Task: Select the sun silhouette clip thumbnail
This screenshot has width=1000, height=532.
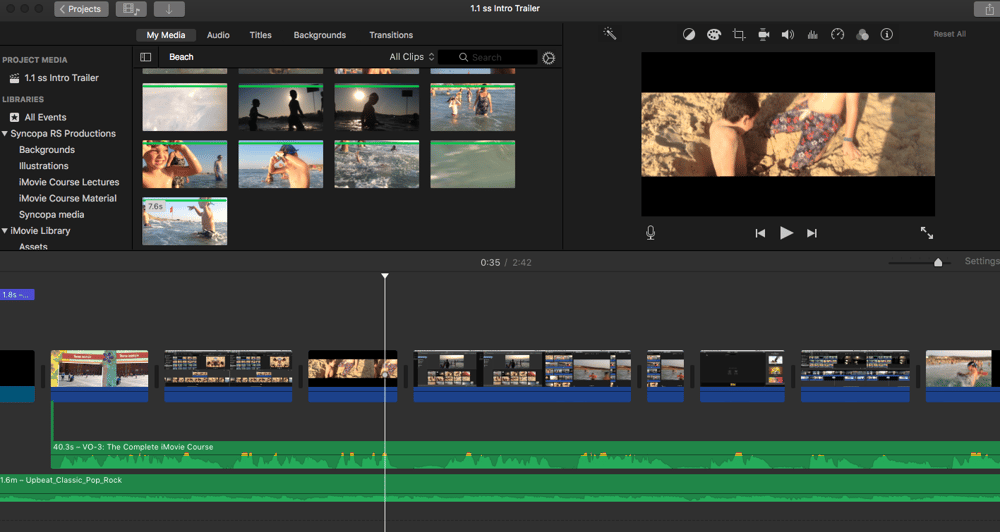Action: click(377, 108)
